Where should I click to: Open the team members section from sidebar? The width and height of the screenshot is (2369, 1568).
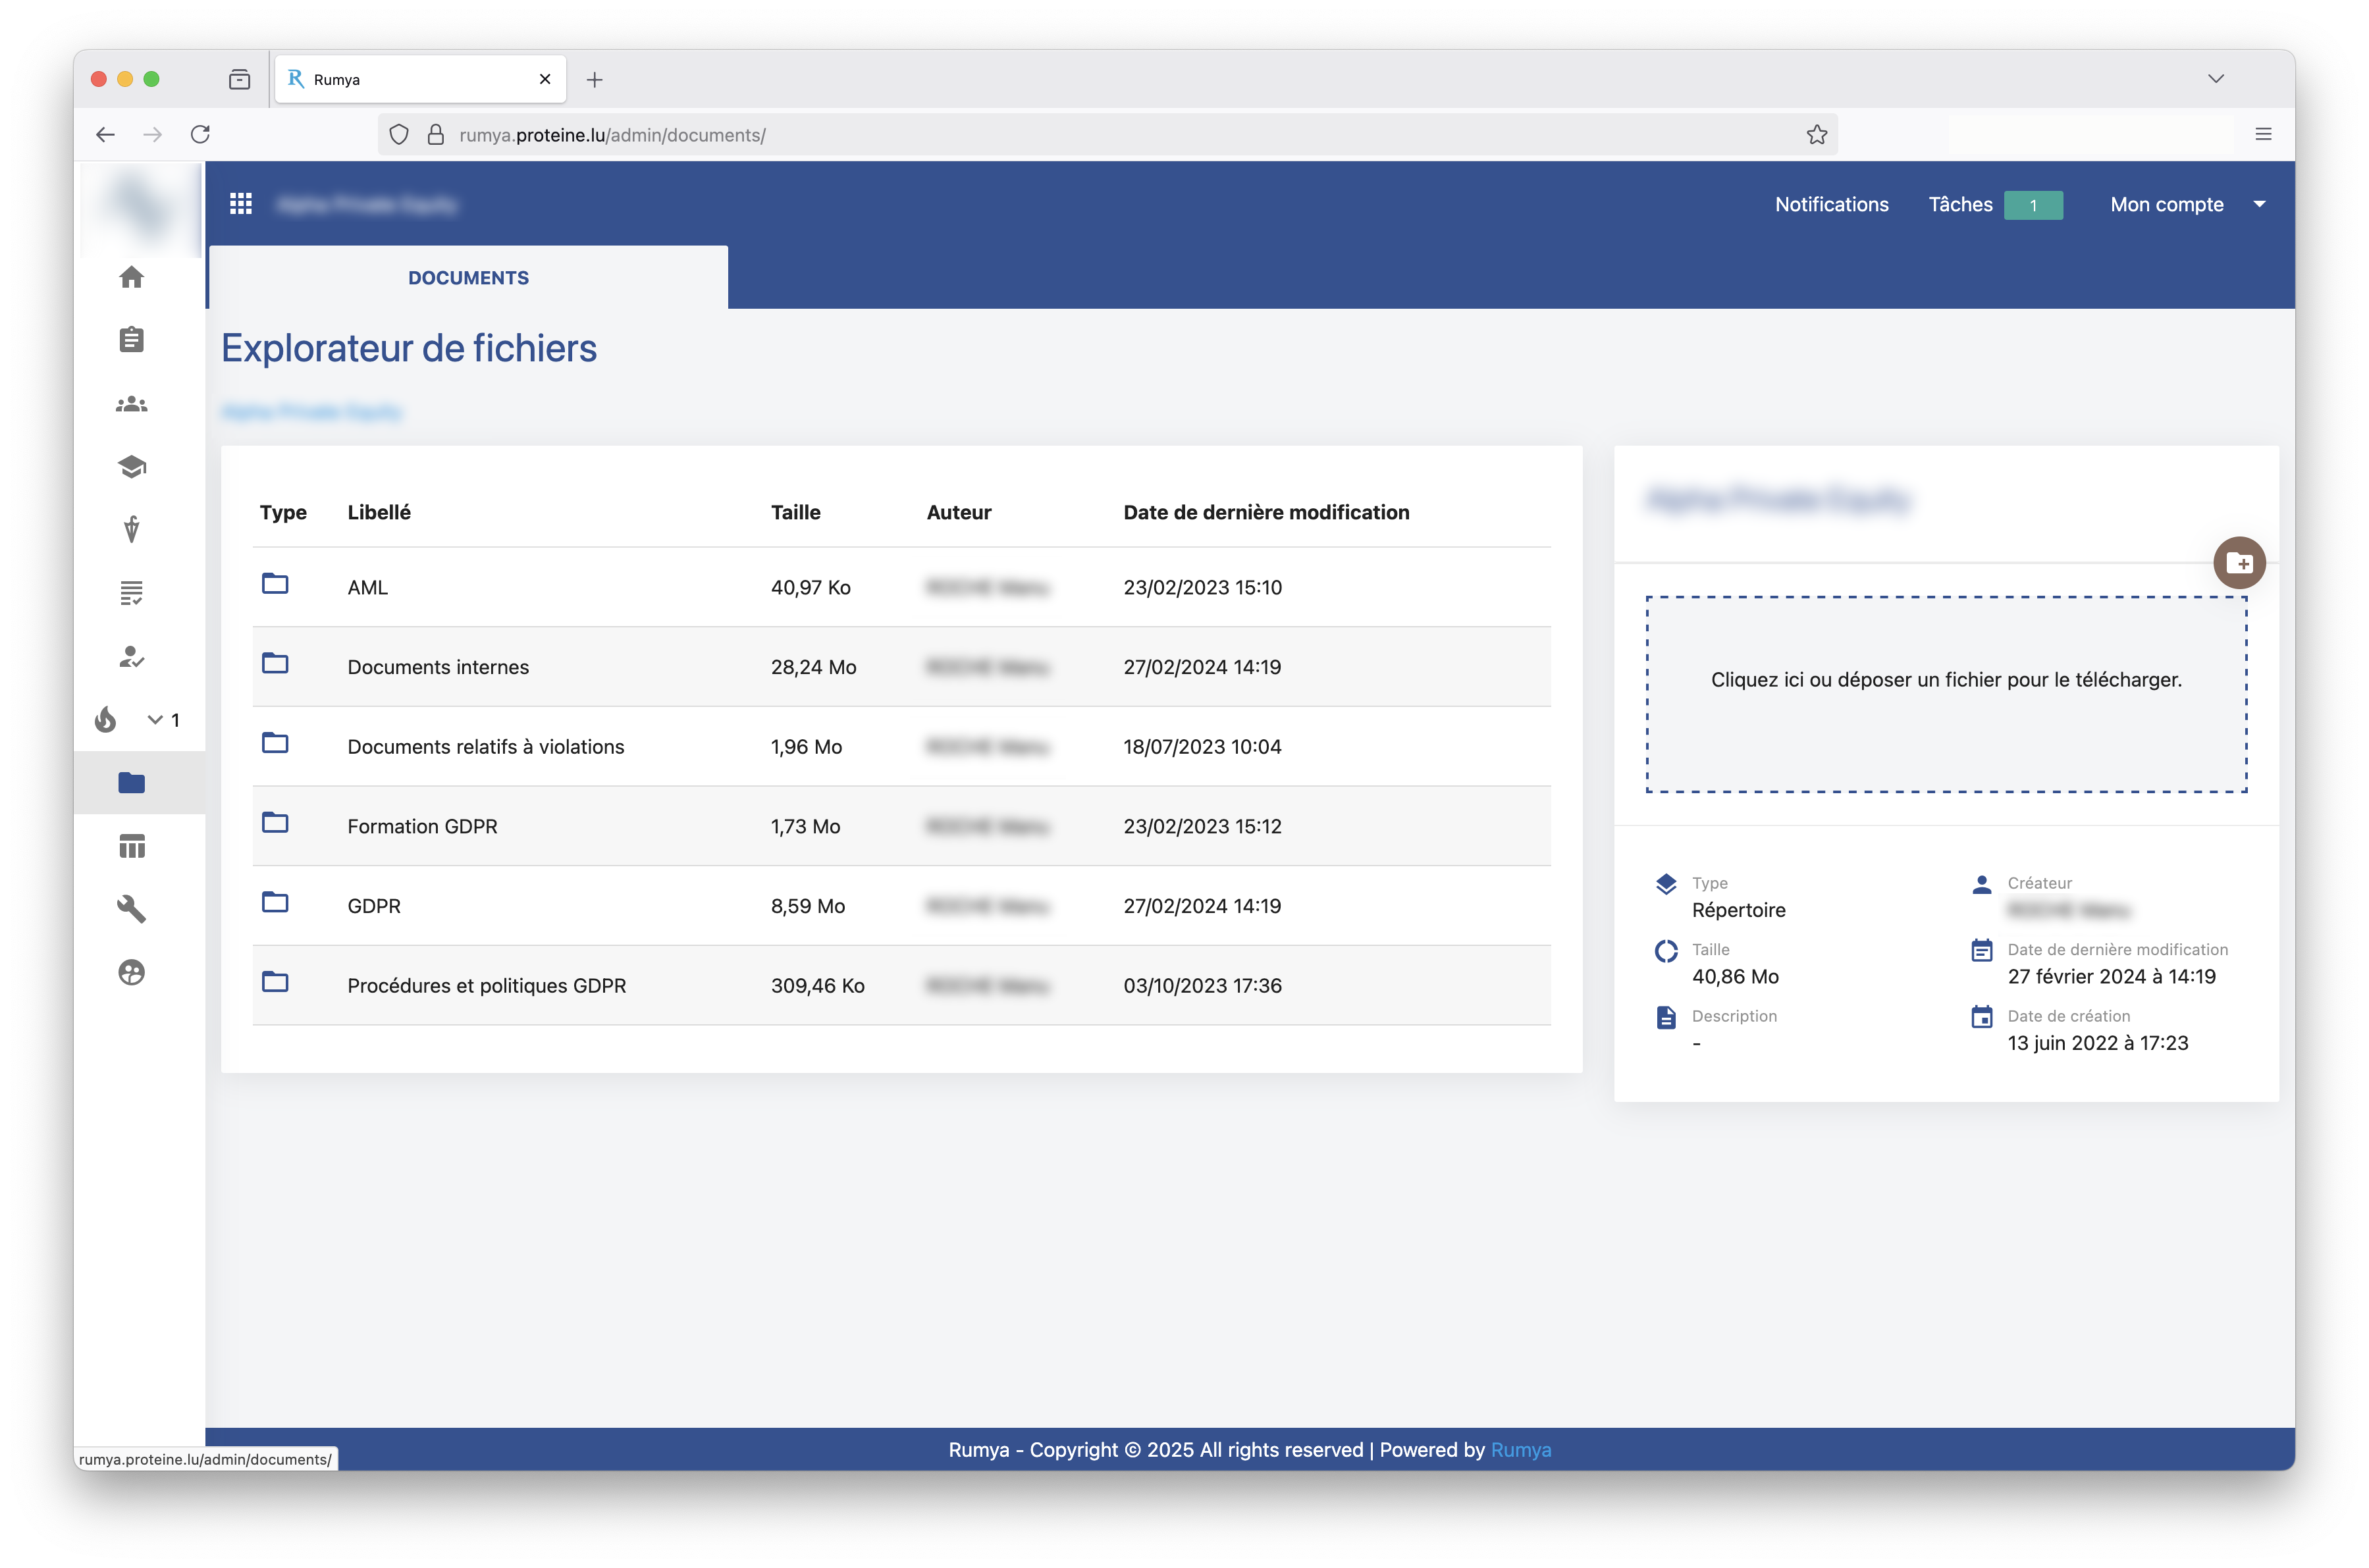(x=131, y=404)
